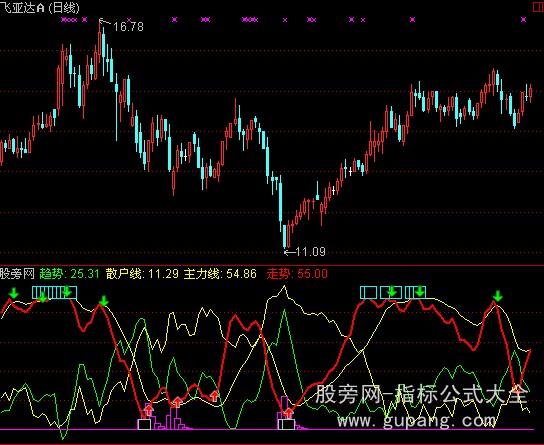The height and width of the screenshot is (445, 544).
Task: Click the 股旁网 indicator name
Action: point(17,274)
